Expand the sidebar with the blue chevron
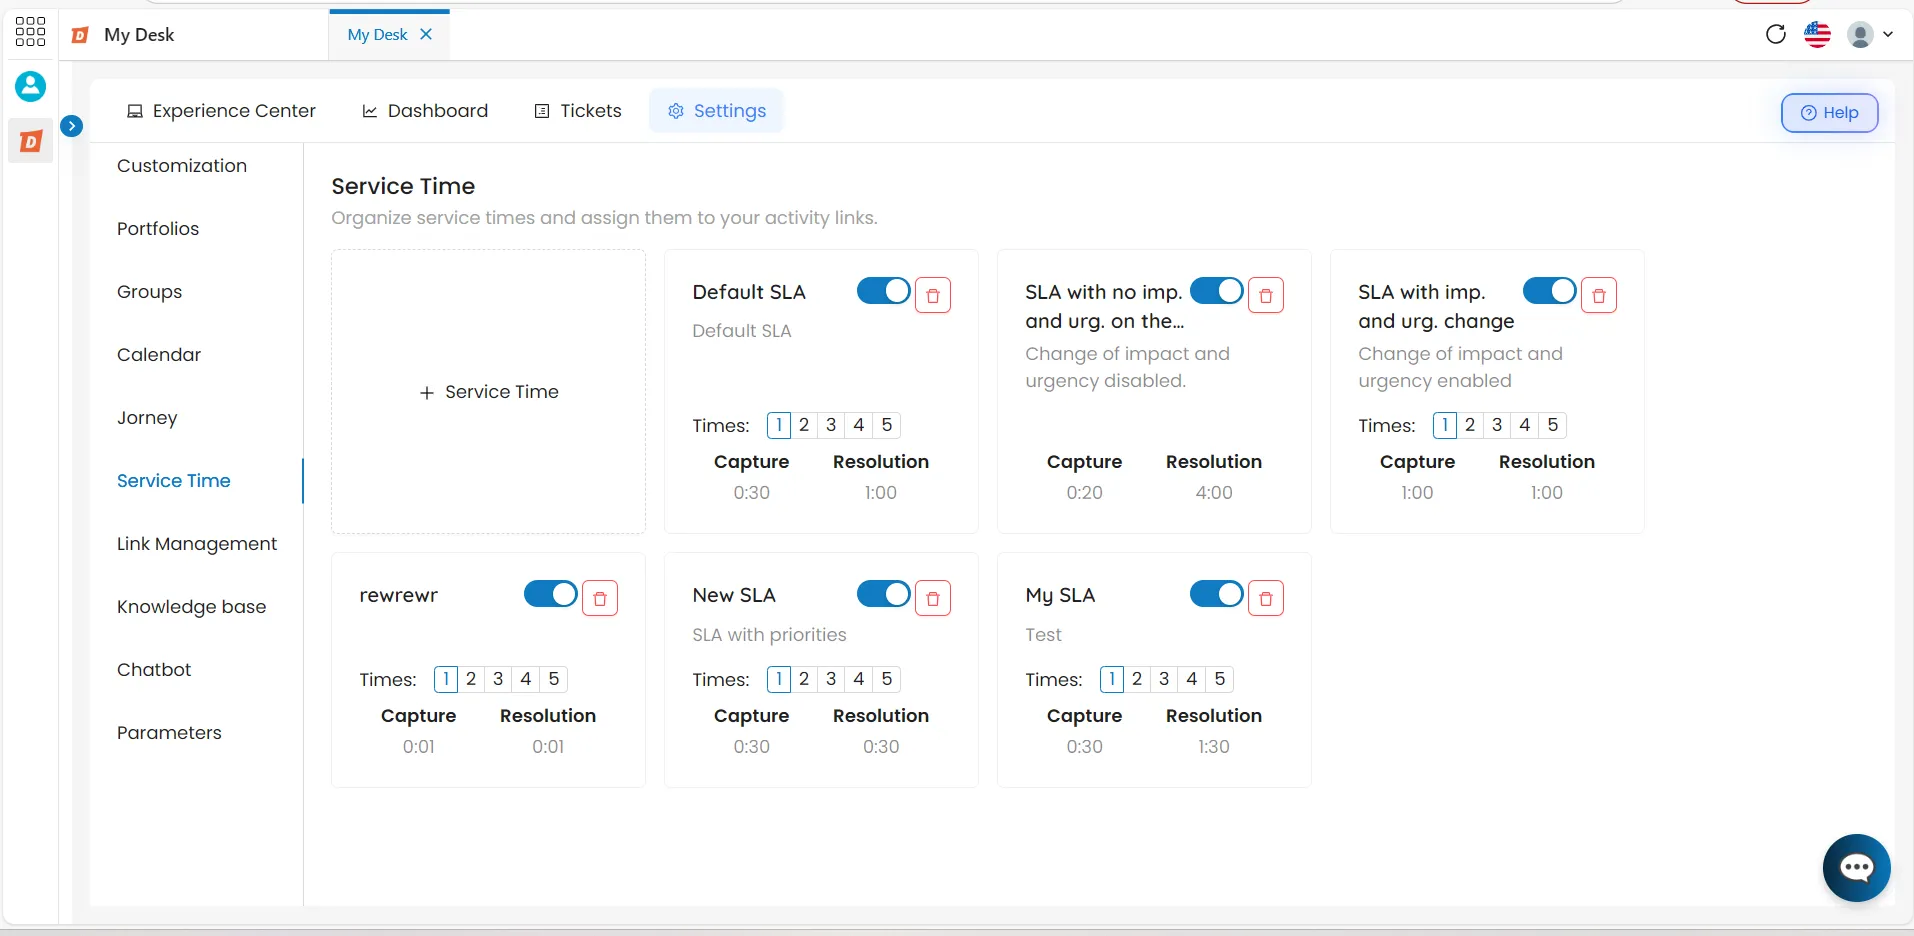This screenshot has width=1914, height=936. (71, 126)
